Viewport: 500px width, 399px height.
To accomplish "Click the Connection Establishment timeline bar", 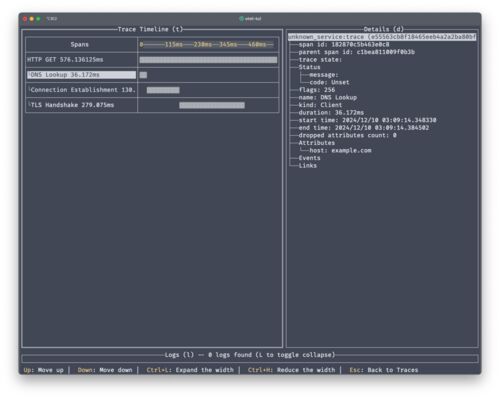I will point(163,90).
